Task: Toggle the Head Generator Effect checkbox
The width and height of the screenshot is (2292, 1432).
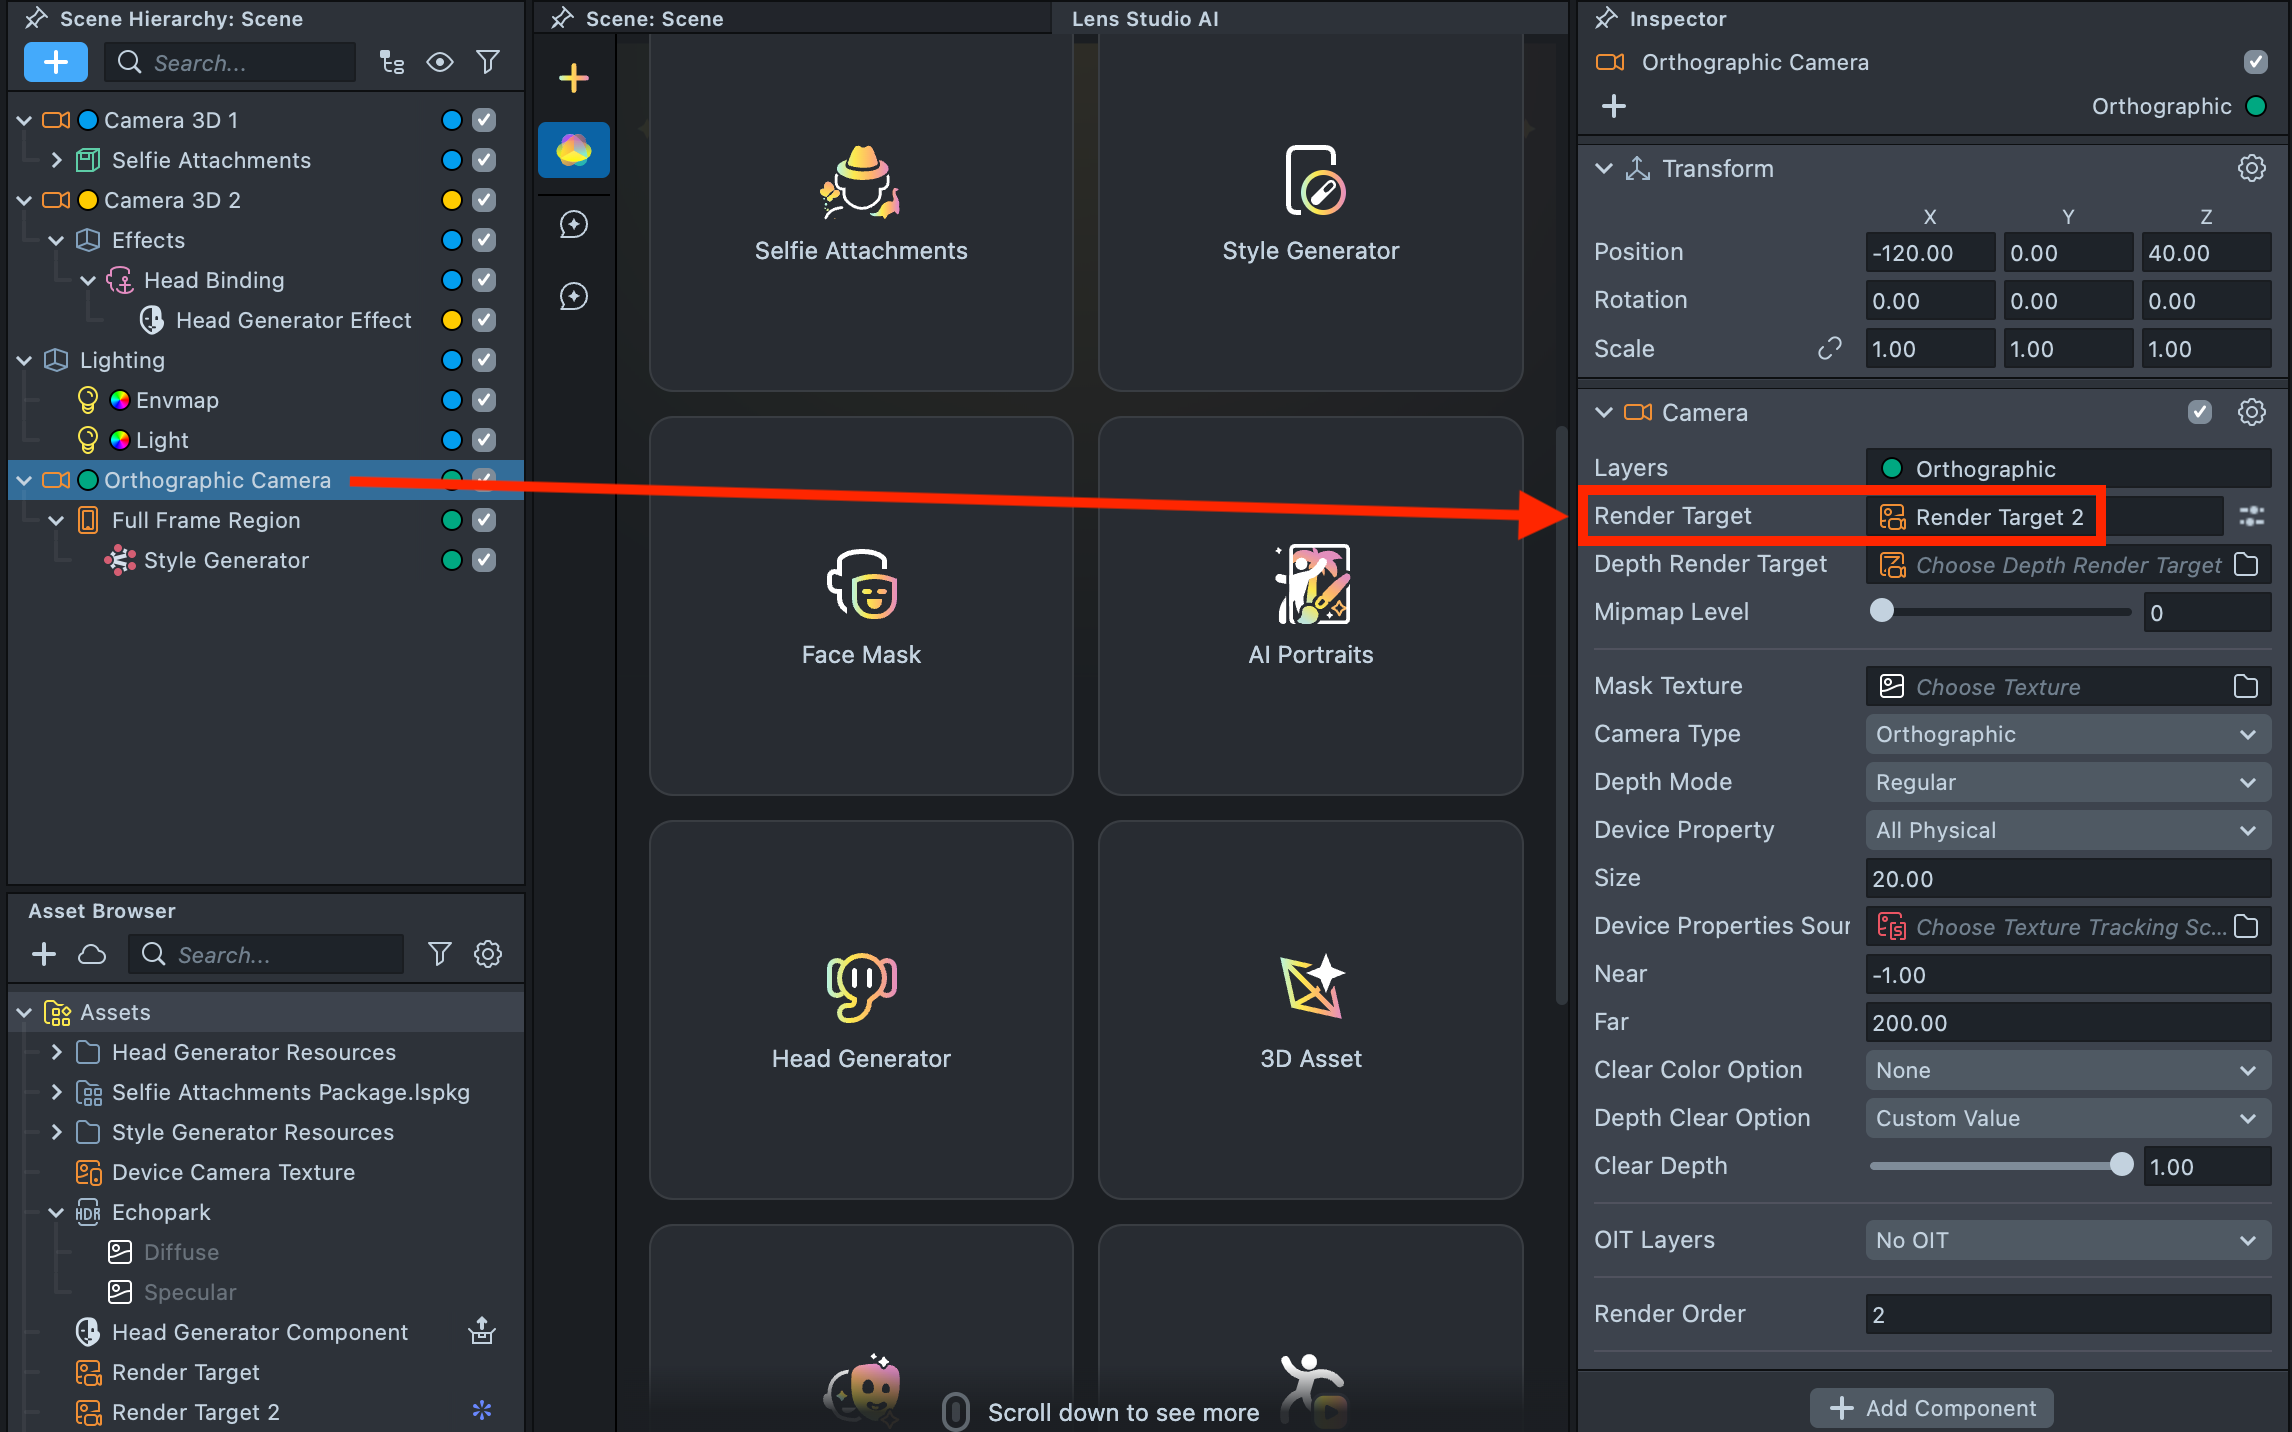Action: point(484,320)
